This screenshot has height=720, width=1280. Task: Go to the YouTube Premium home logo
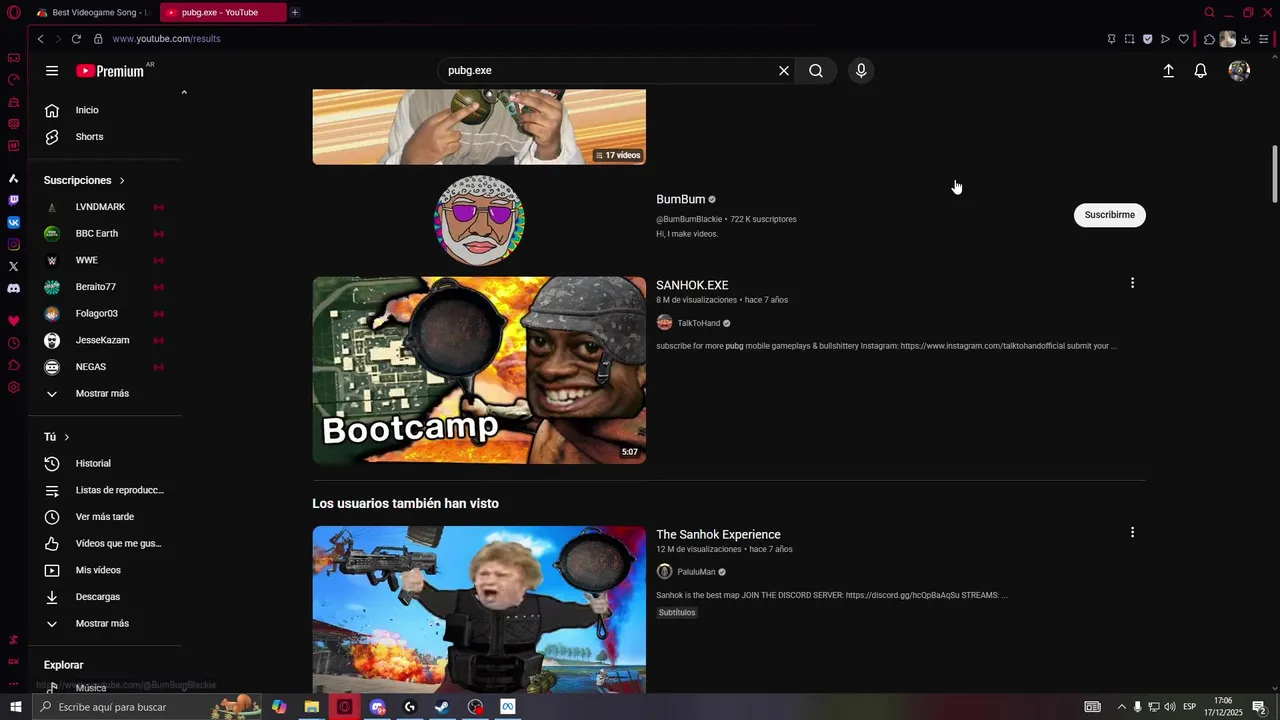tap(110, 71)
